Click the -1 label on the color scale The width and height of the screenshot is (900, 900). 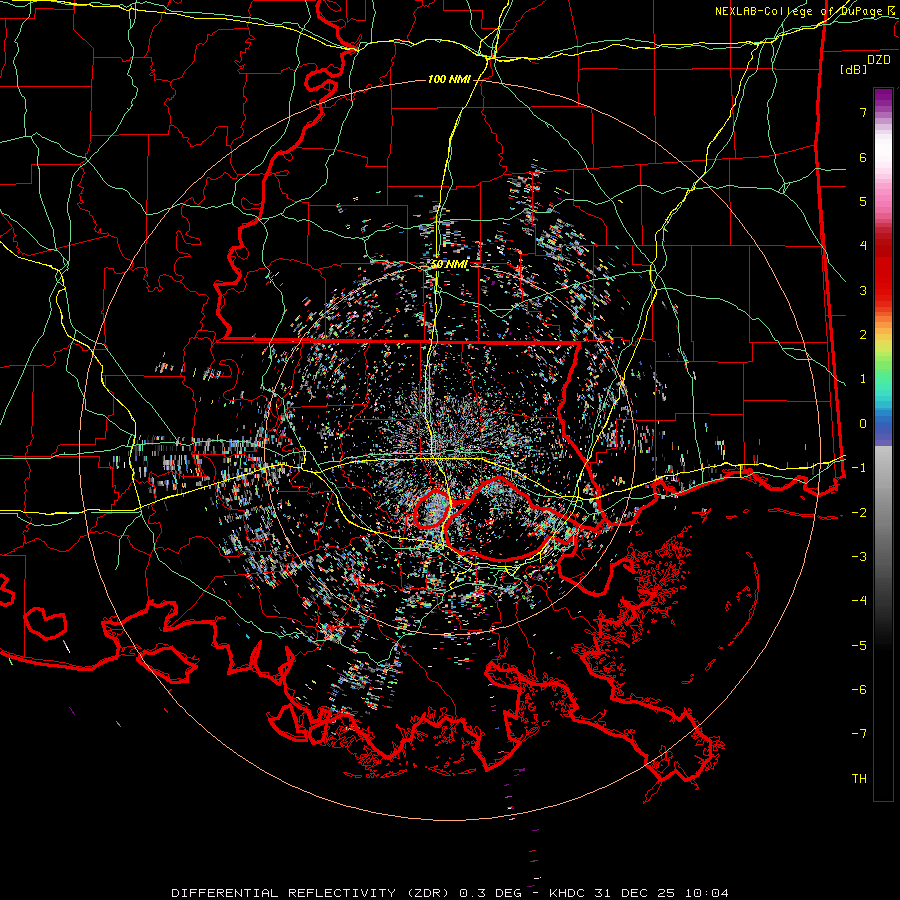click(859, 468)
